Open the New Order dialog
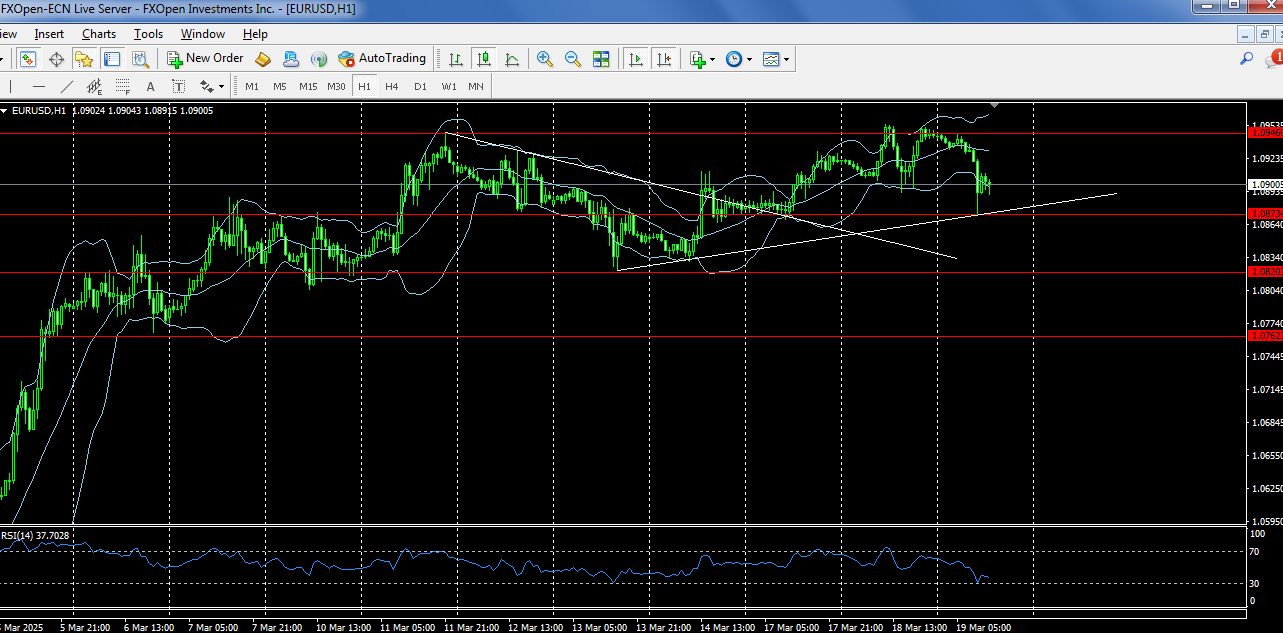 (205, 59)
